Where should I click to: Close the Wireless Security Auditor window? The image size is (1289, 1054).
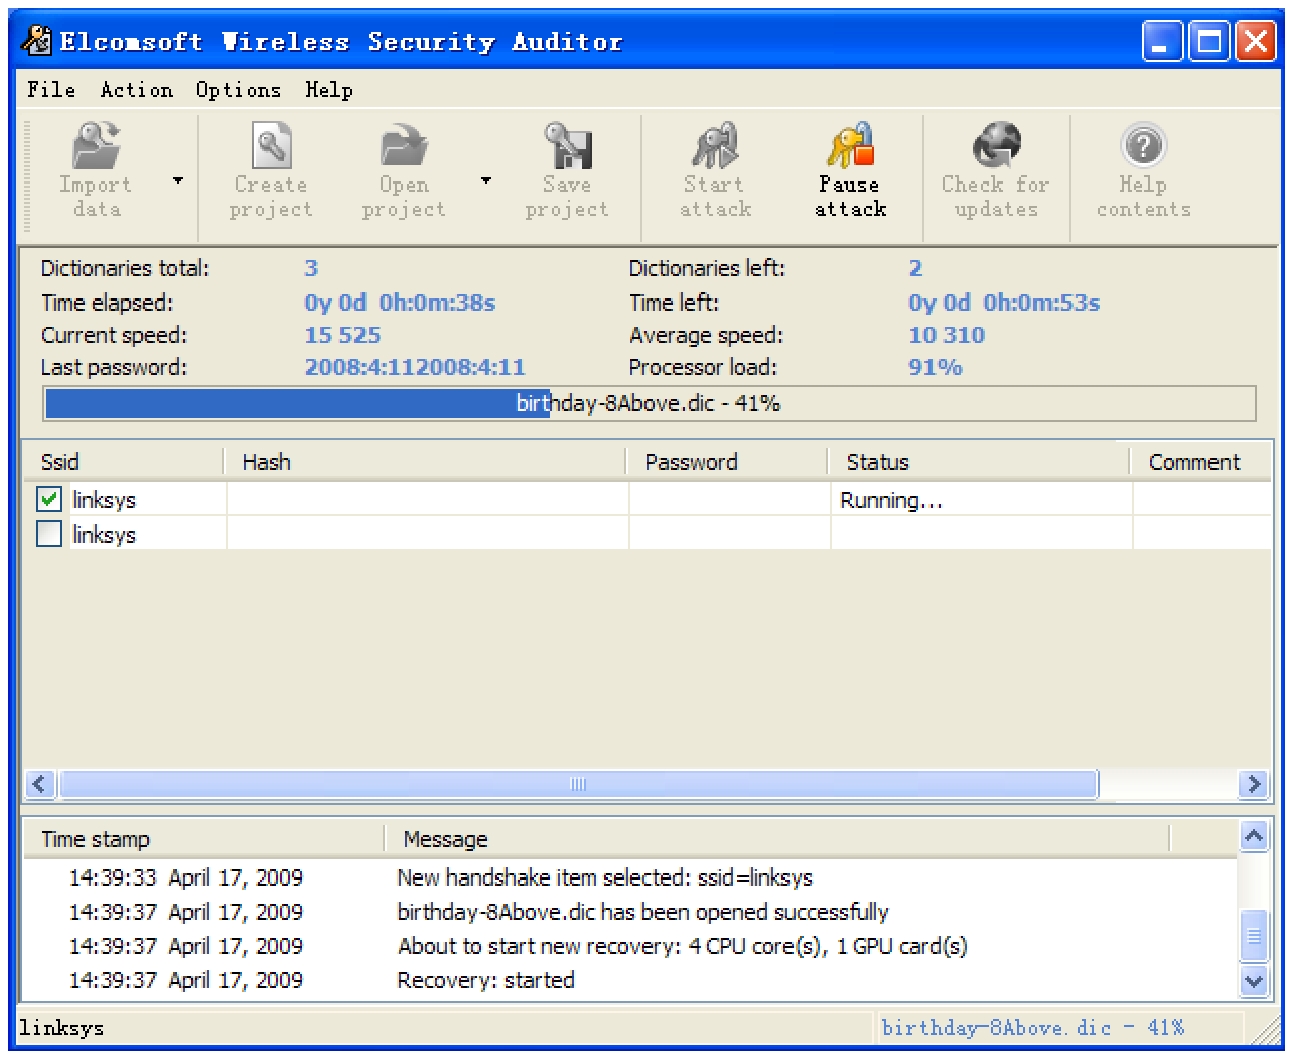tap(1255, 42)
